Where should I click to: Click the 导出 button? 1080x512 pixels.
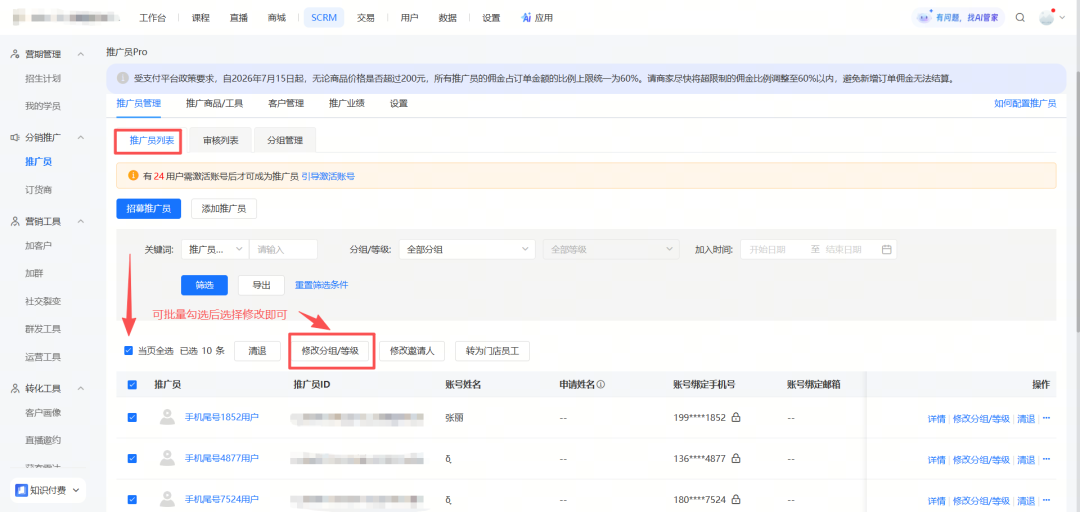(261, 285)
